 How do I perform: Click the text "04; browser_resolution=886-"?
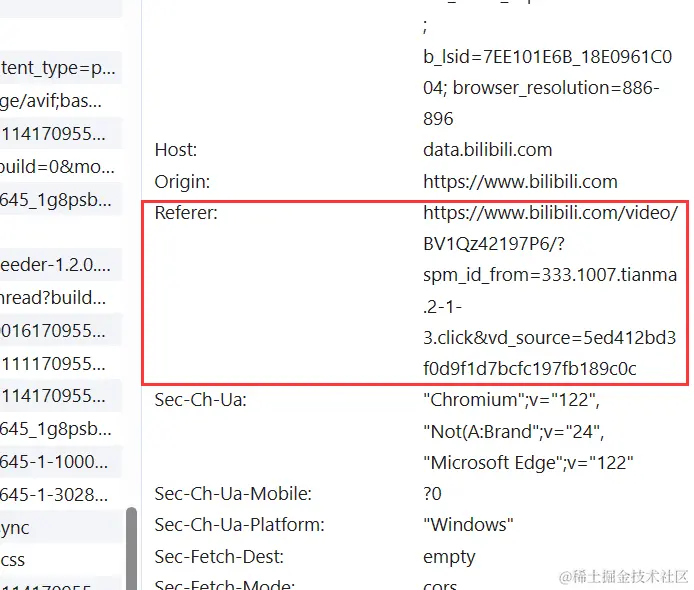(x=541, y=88)
